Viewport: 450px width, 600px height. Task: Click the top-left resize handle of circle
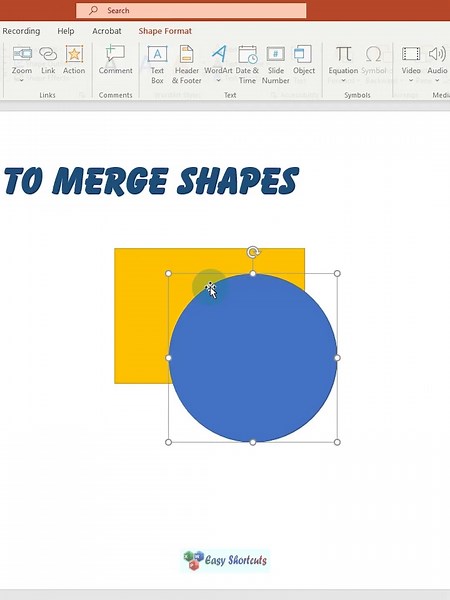tap(168, 273)
